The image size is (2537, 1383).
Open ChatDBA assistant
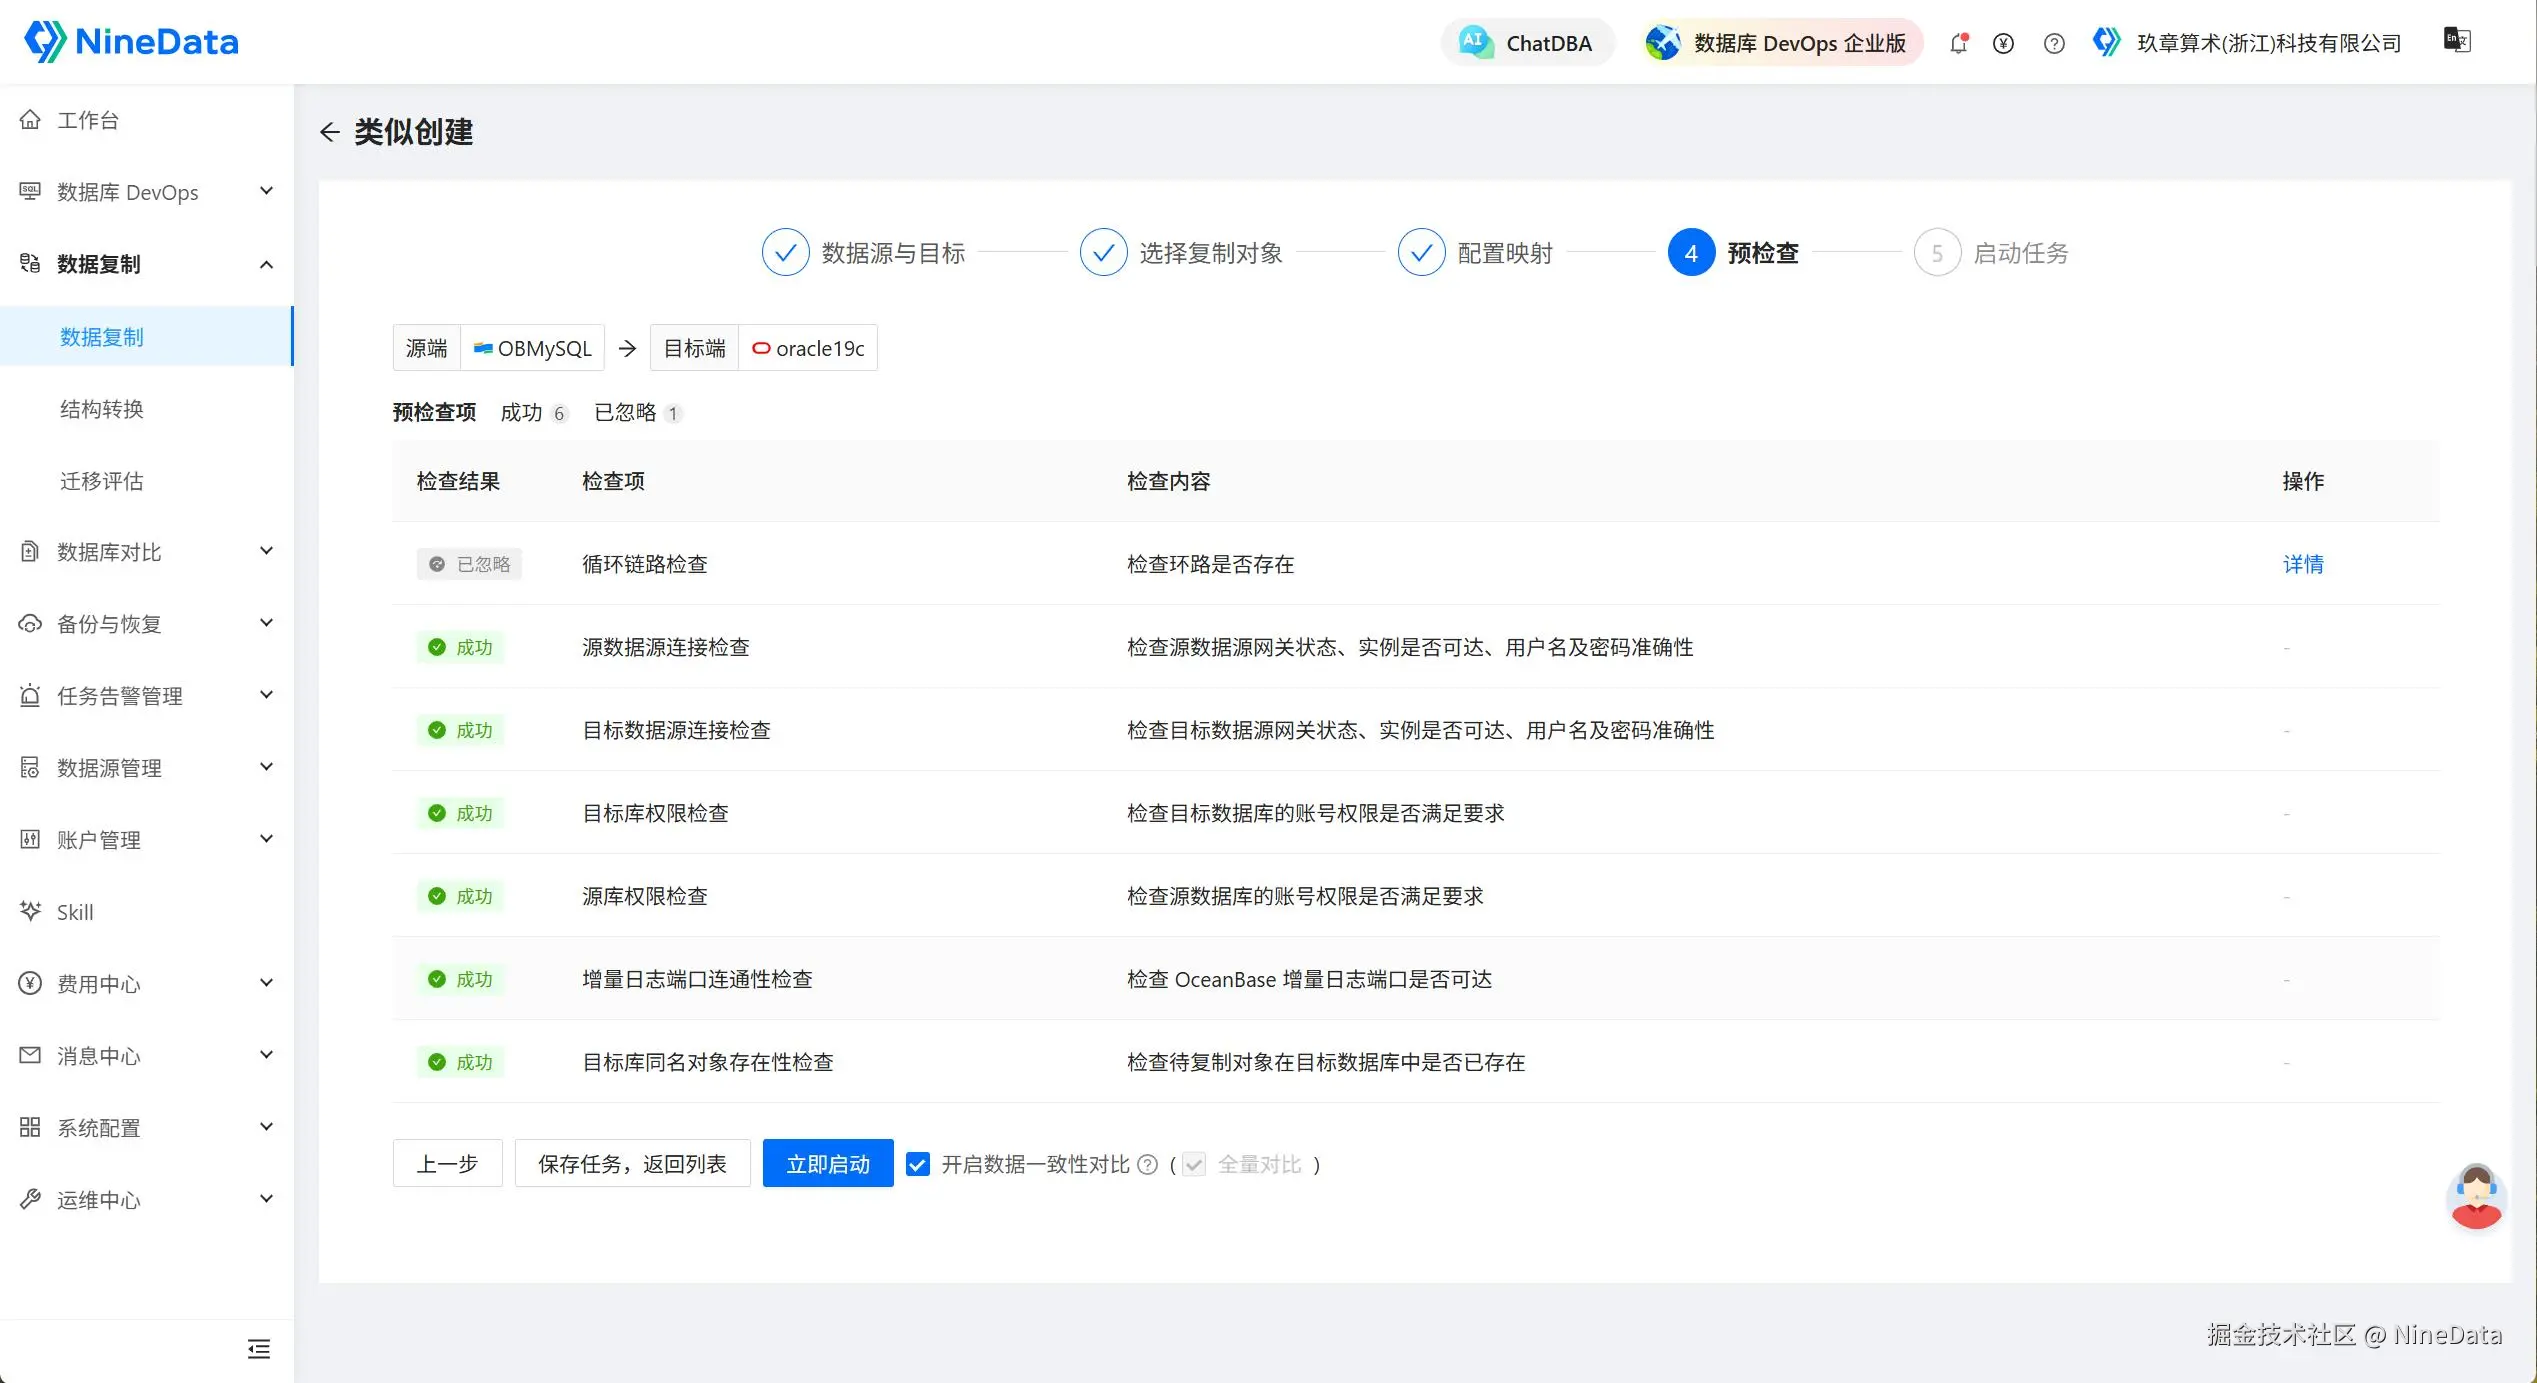(1527, 43)
